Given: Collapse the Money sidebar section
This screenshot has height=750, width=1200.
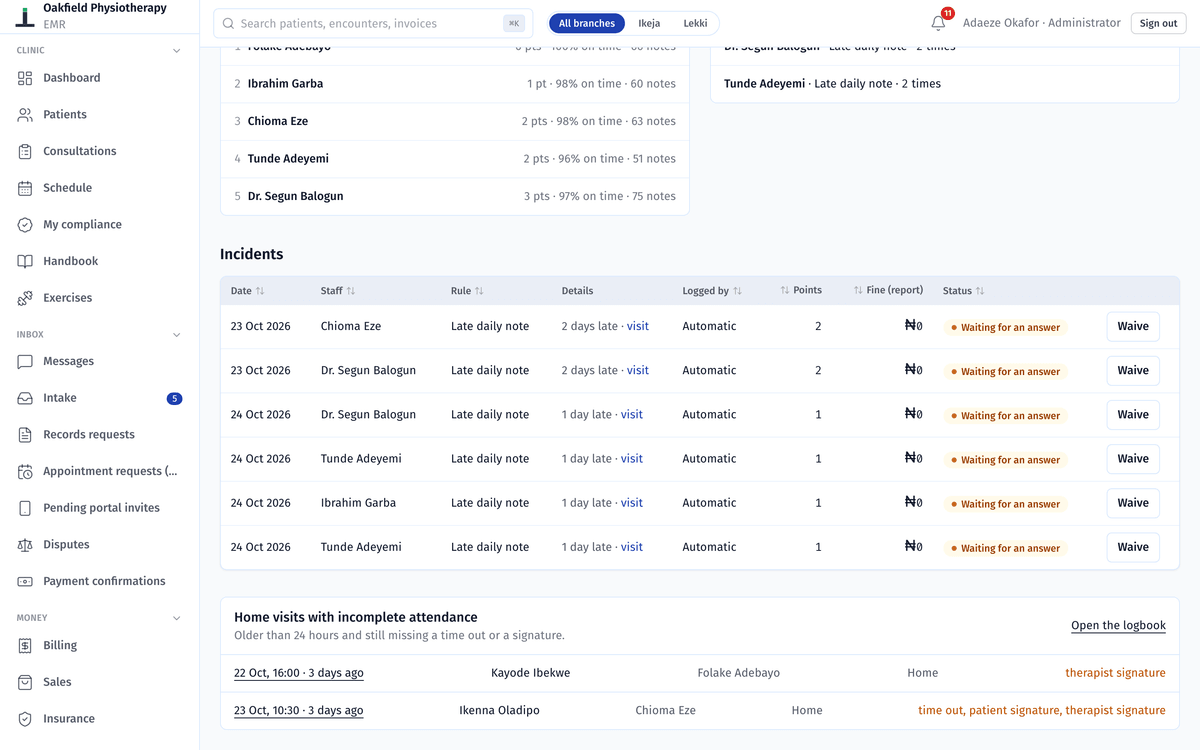Looking at the screenshot, I should point(177,618).
